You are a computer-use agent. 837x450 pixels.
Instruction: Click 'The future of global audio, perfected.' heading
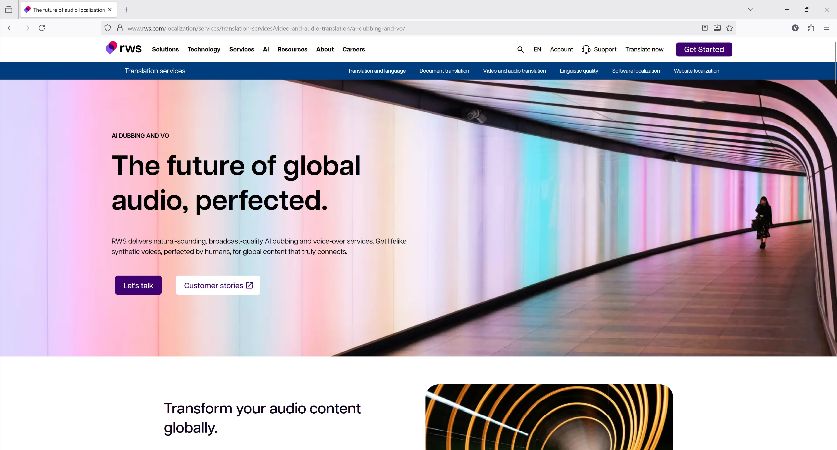[x=236, y=183]
